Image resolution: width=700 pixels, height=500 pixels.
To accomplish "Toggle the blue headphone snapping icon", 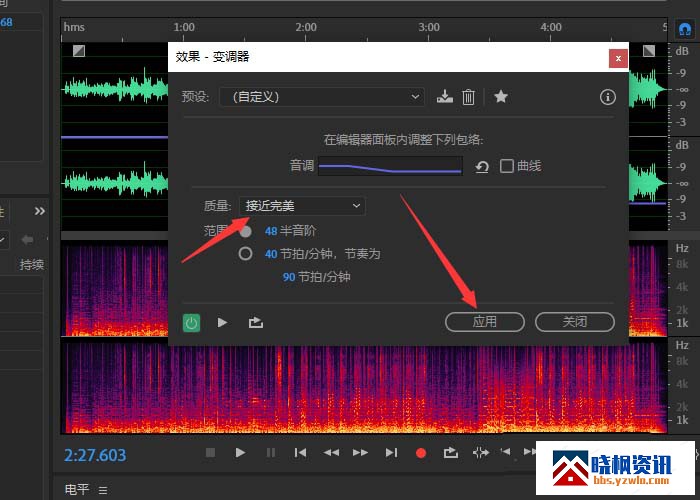I will [x=684, y=29].
